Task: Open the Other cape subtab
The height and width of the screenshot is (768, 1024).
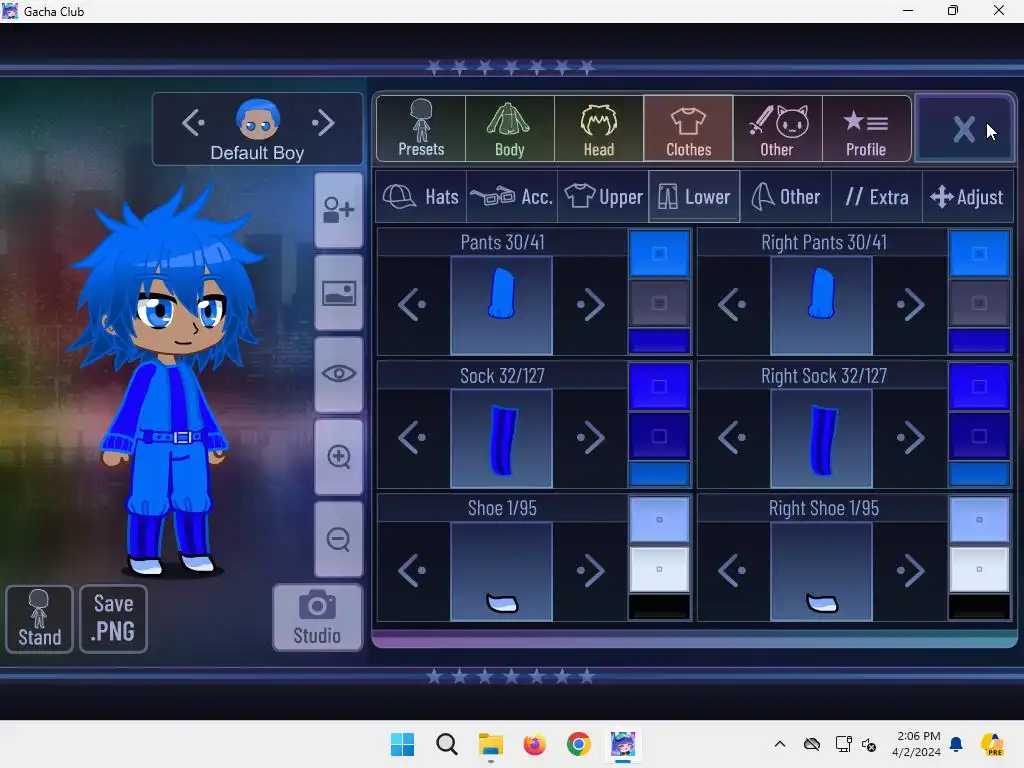Action: coord(786,197)
